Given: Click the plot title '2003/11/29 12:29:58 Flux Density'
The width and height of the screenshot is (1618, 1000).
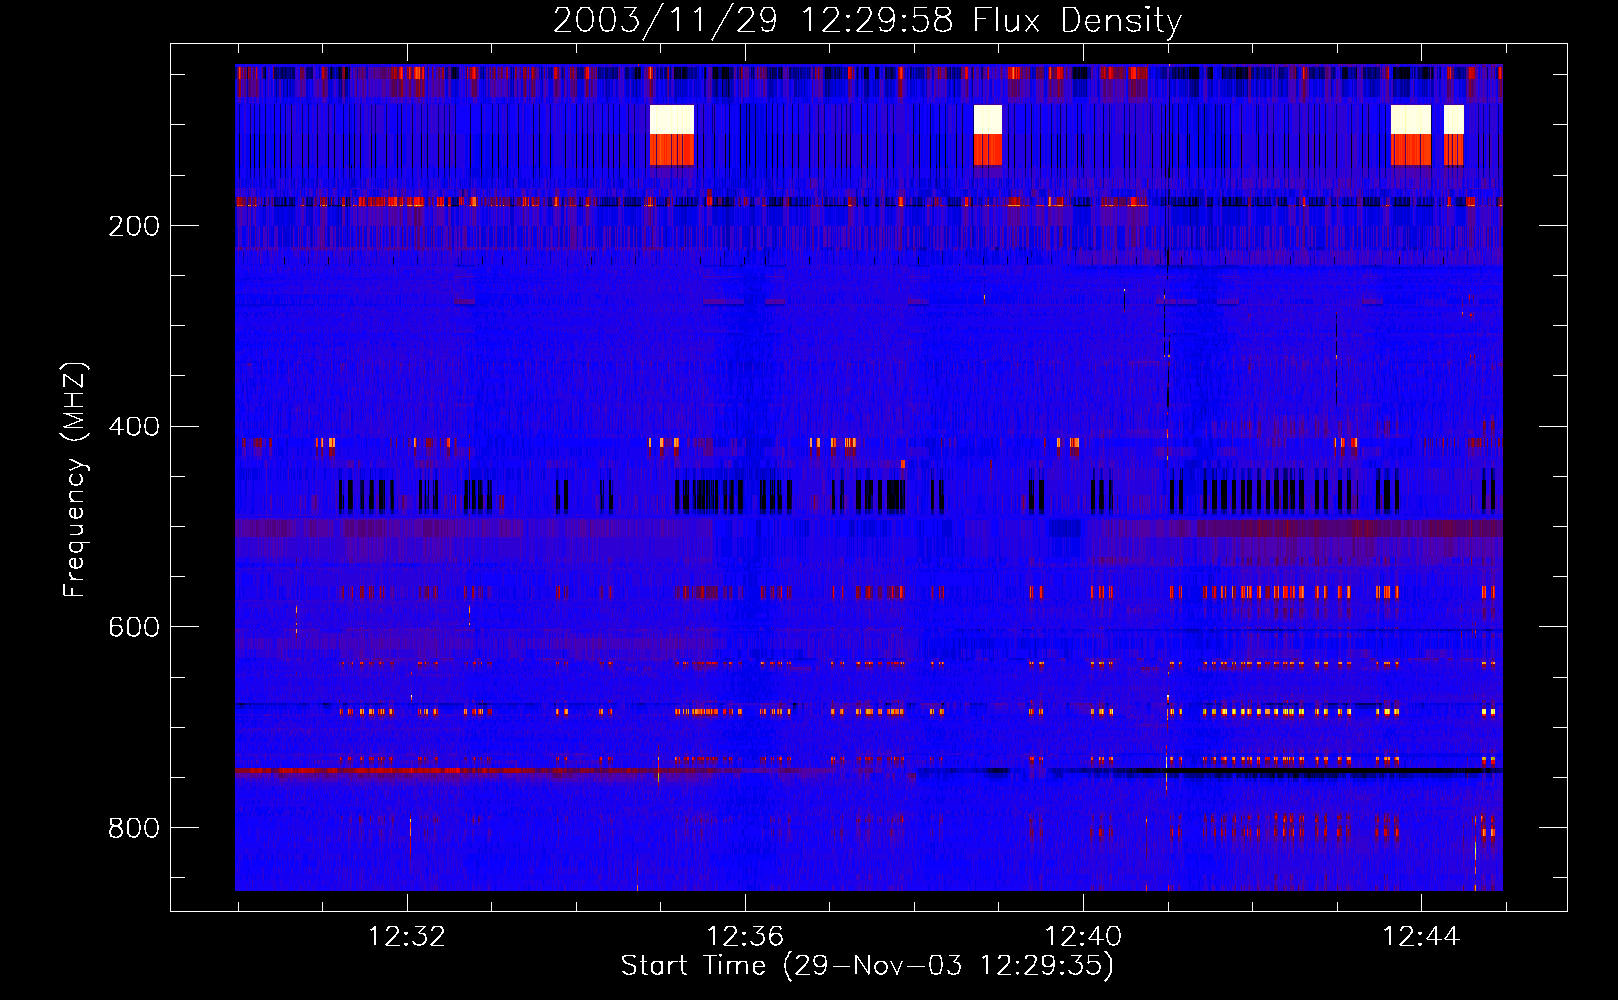Looking at the screenshot, I should pyautogui.click(x=867, y=20).
